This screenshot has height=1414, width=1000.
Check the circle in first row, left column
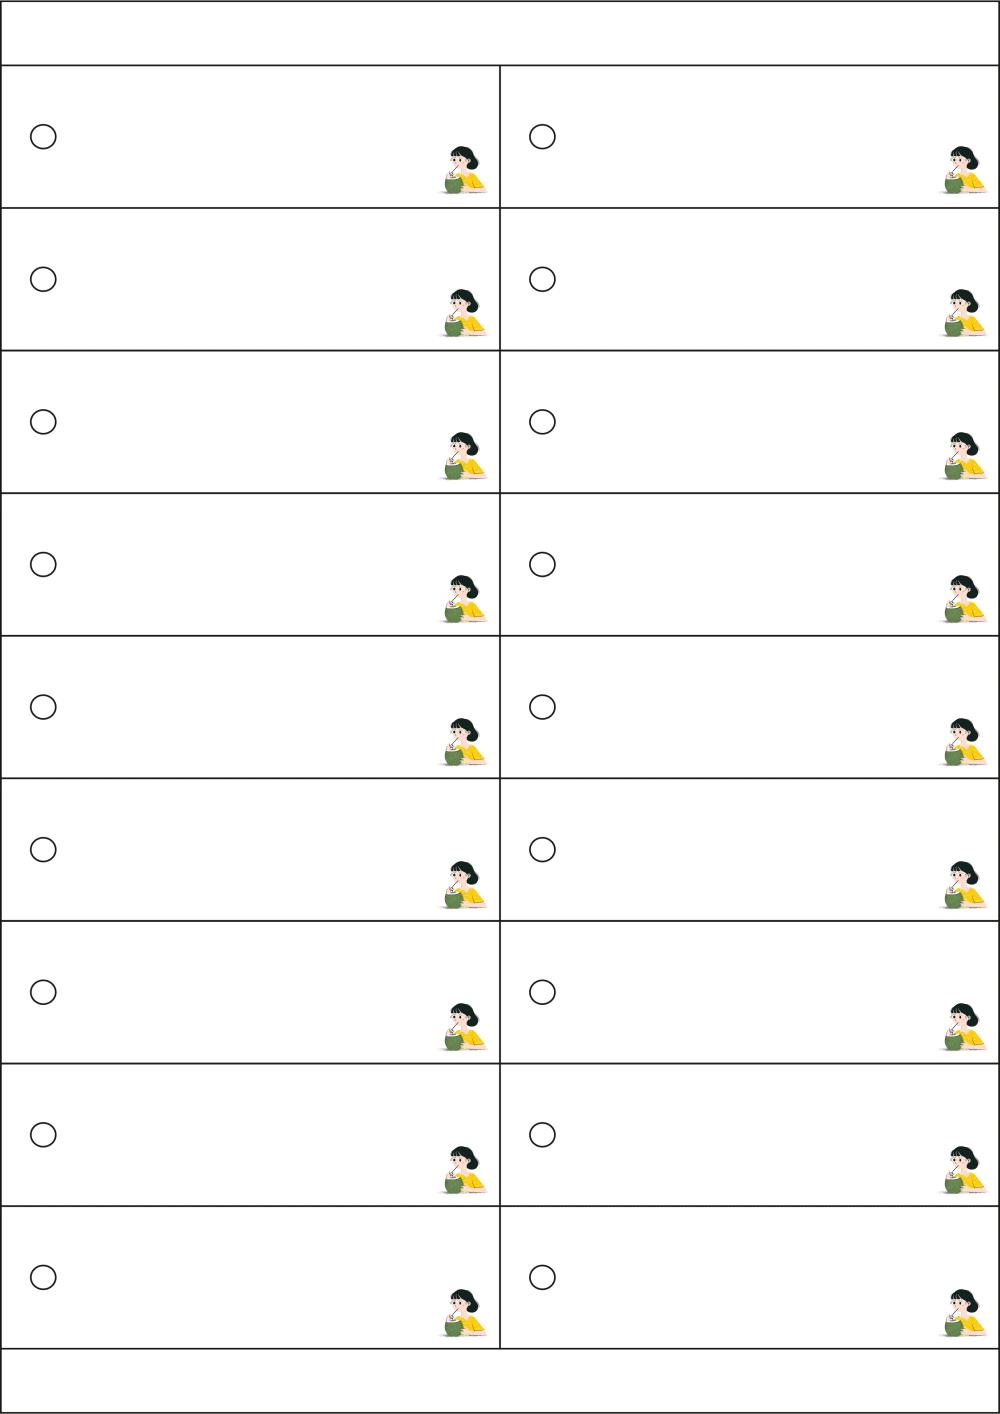click(43, 136)
